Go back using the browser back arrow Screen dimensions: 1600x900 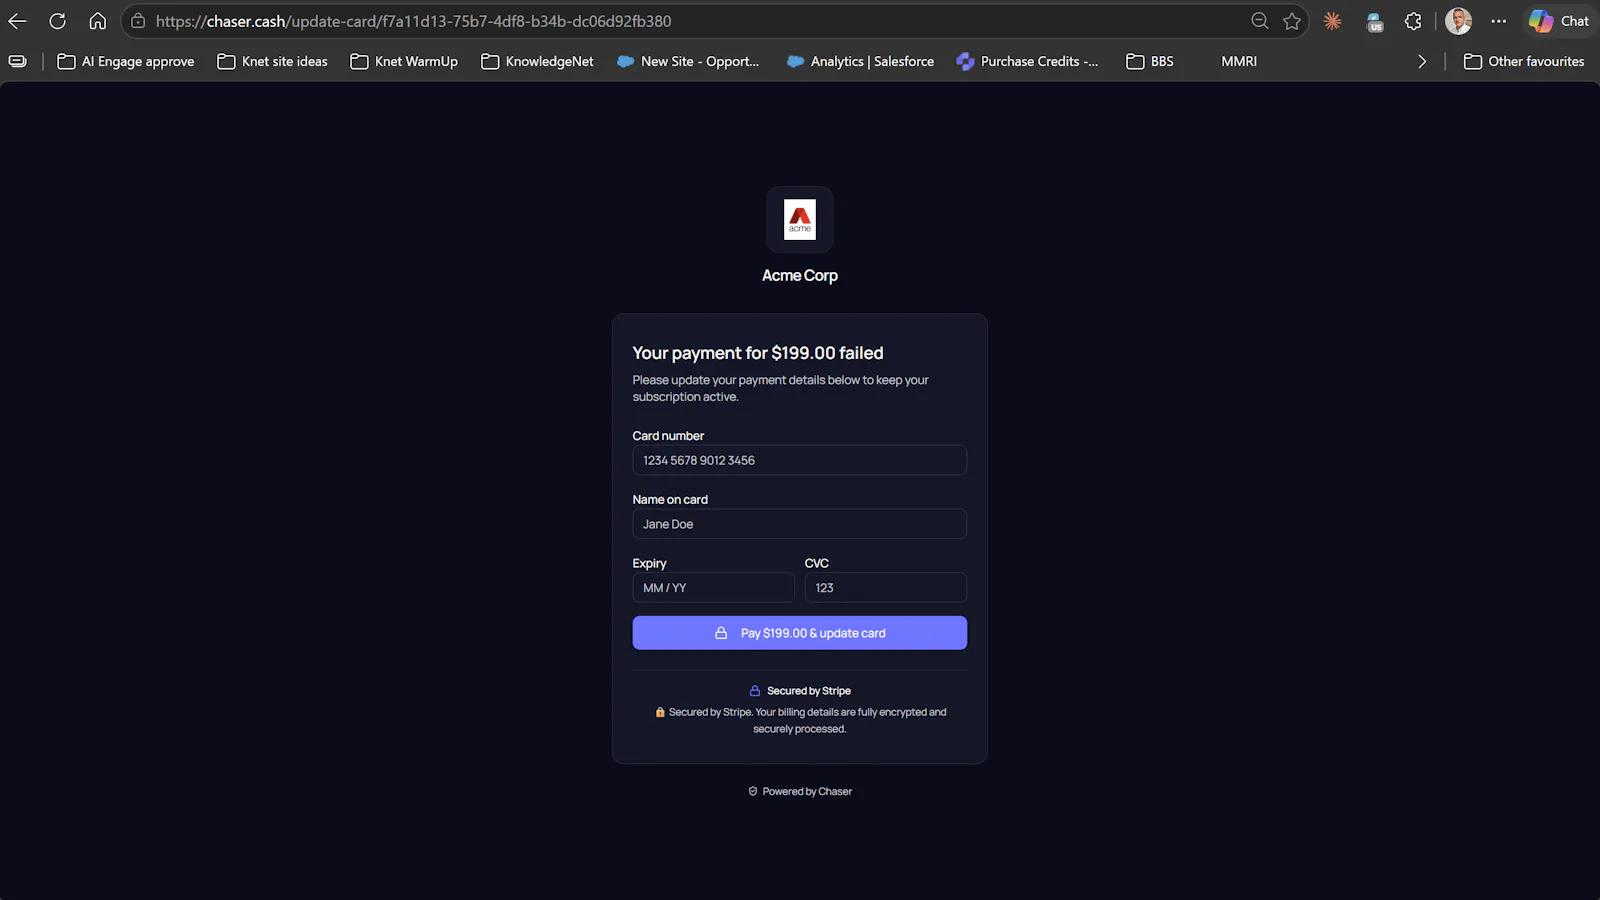coord(18,21)
